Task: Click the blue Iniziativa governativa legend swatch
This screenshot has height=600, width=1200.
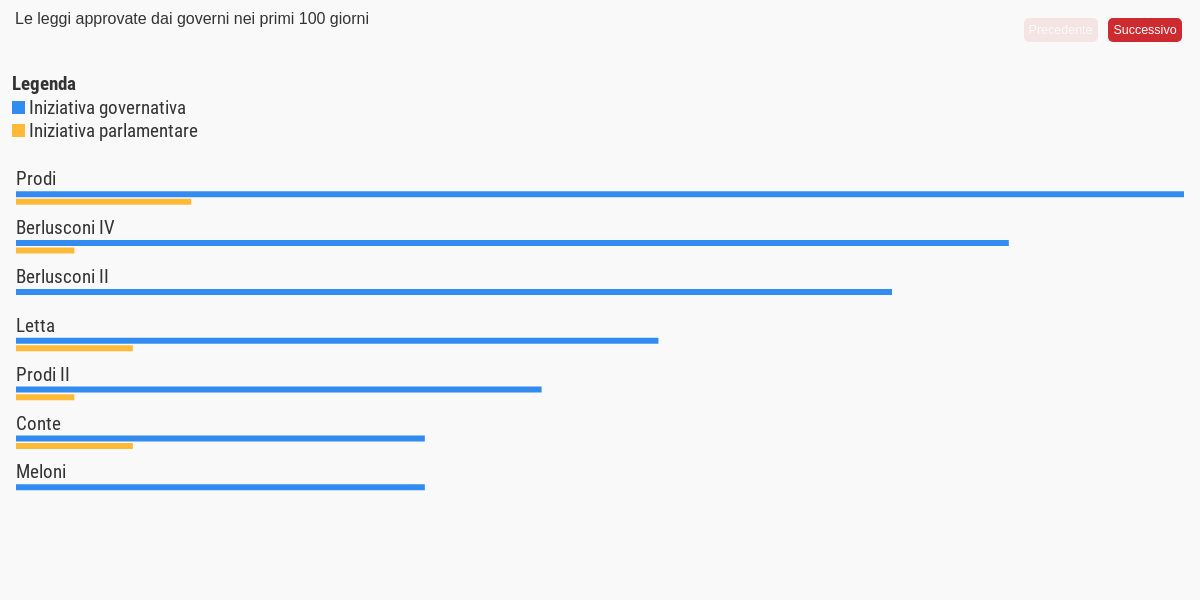Action: pyautogui.click(x=18, y=107)
